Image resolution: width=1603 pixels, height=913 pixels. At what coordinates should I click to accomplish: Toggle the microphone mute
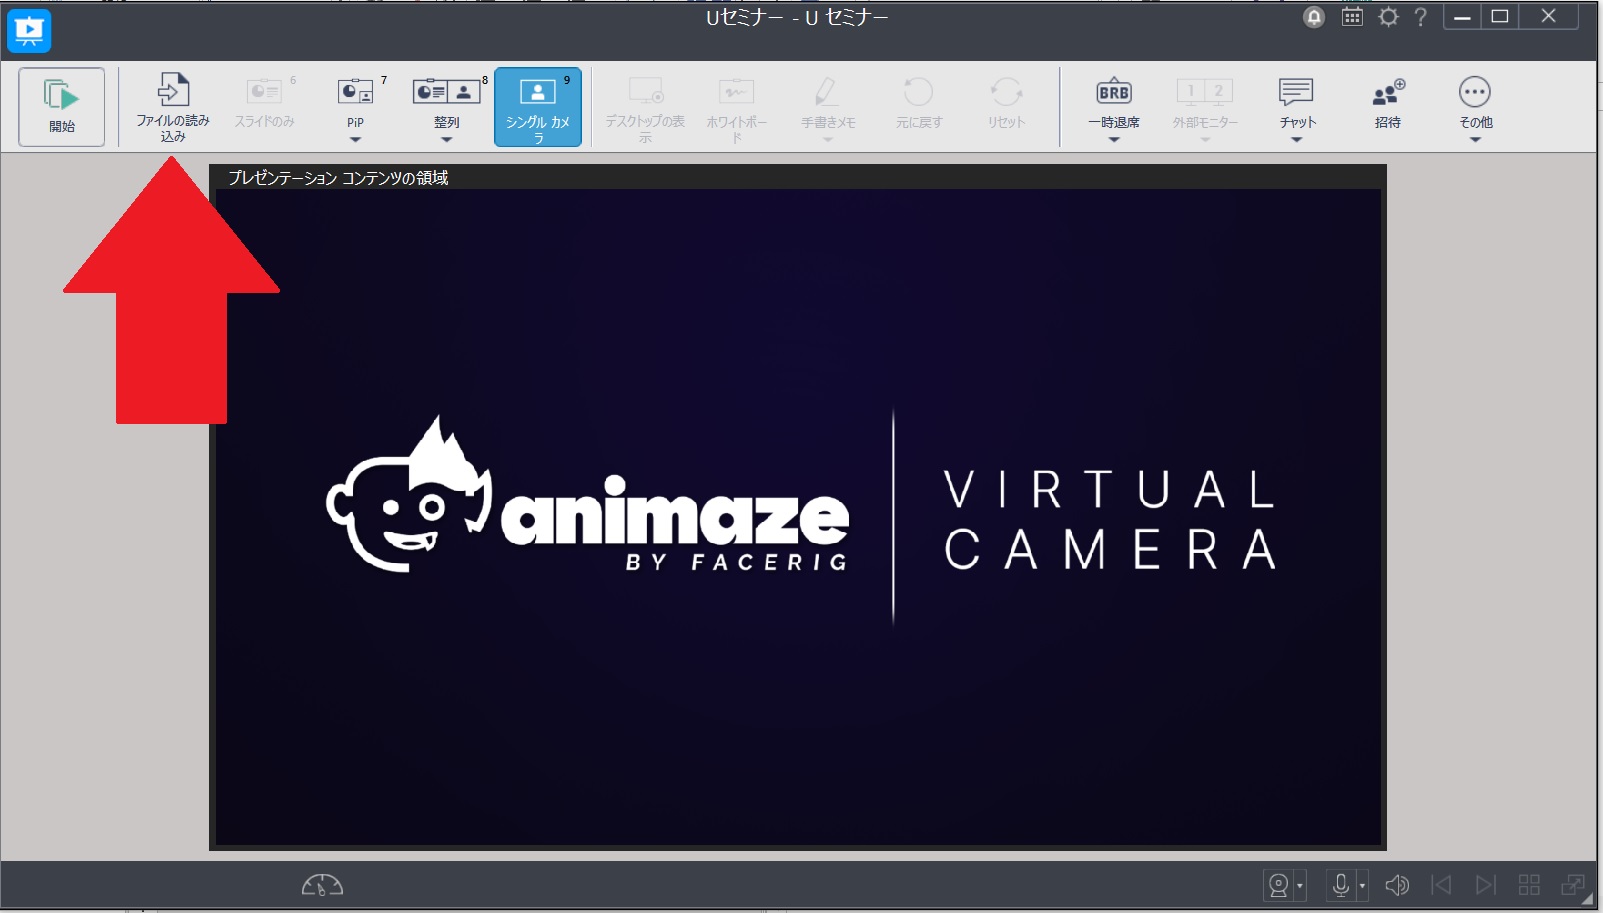[1341, 885]
